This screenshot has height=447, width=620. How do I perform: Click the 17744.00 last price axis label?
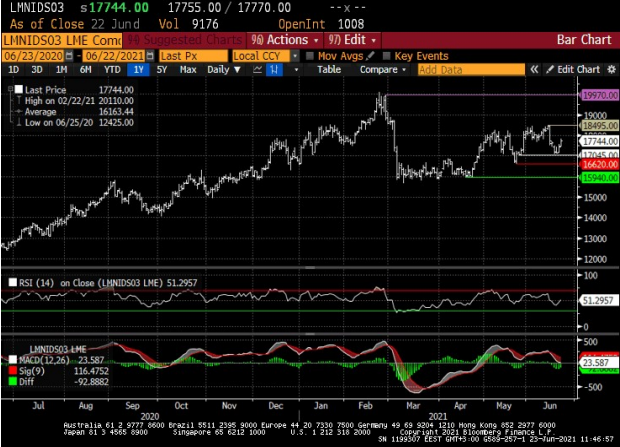(x=600, y=141)
